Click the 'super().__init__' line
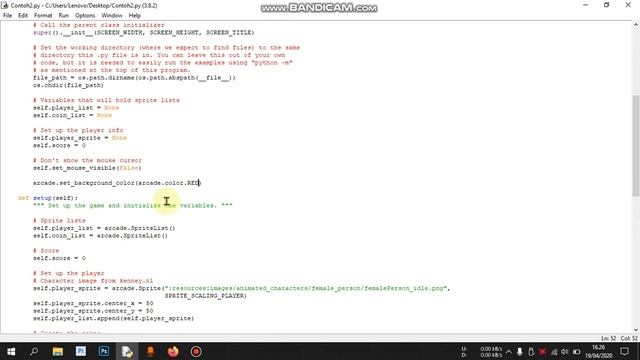Screen dimensions: 640x360 pyautogui.click(x=144, y=32)
